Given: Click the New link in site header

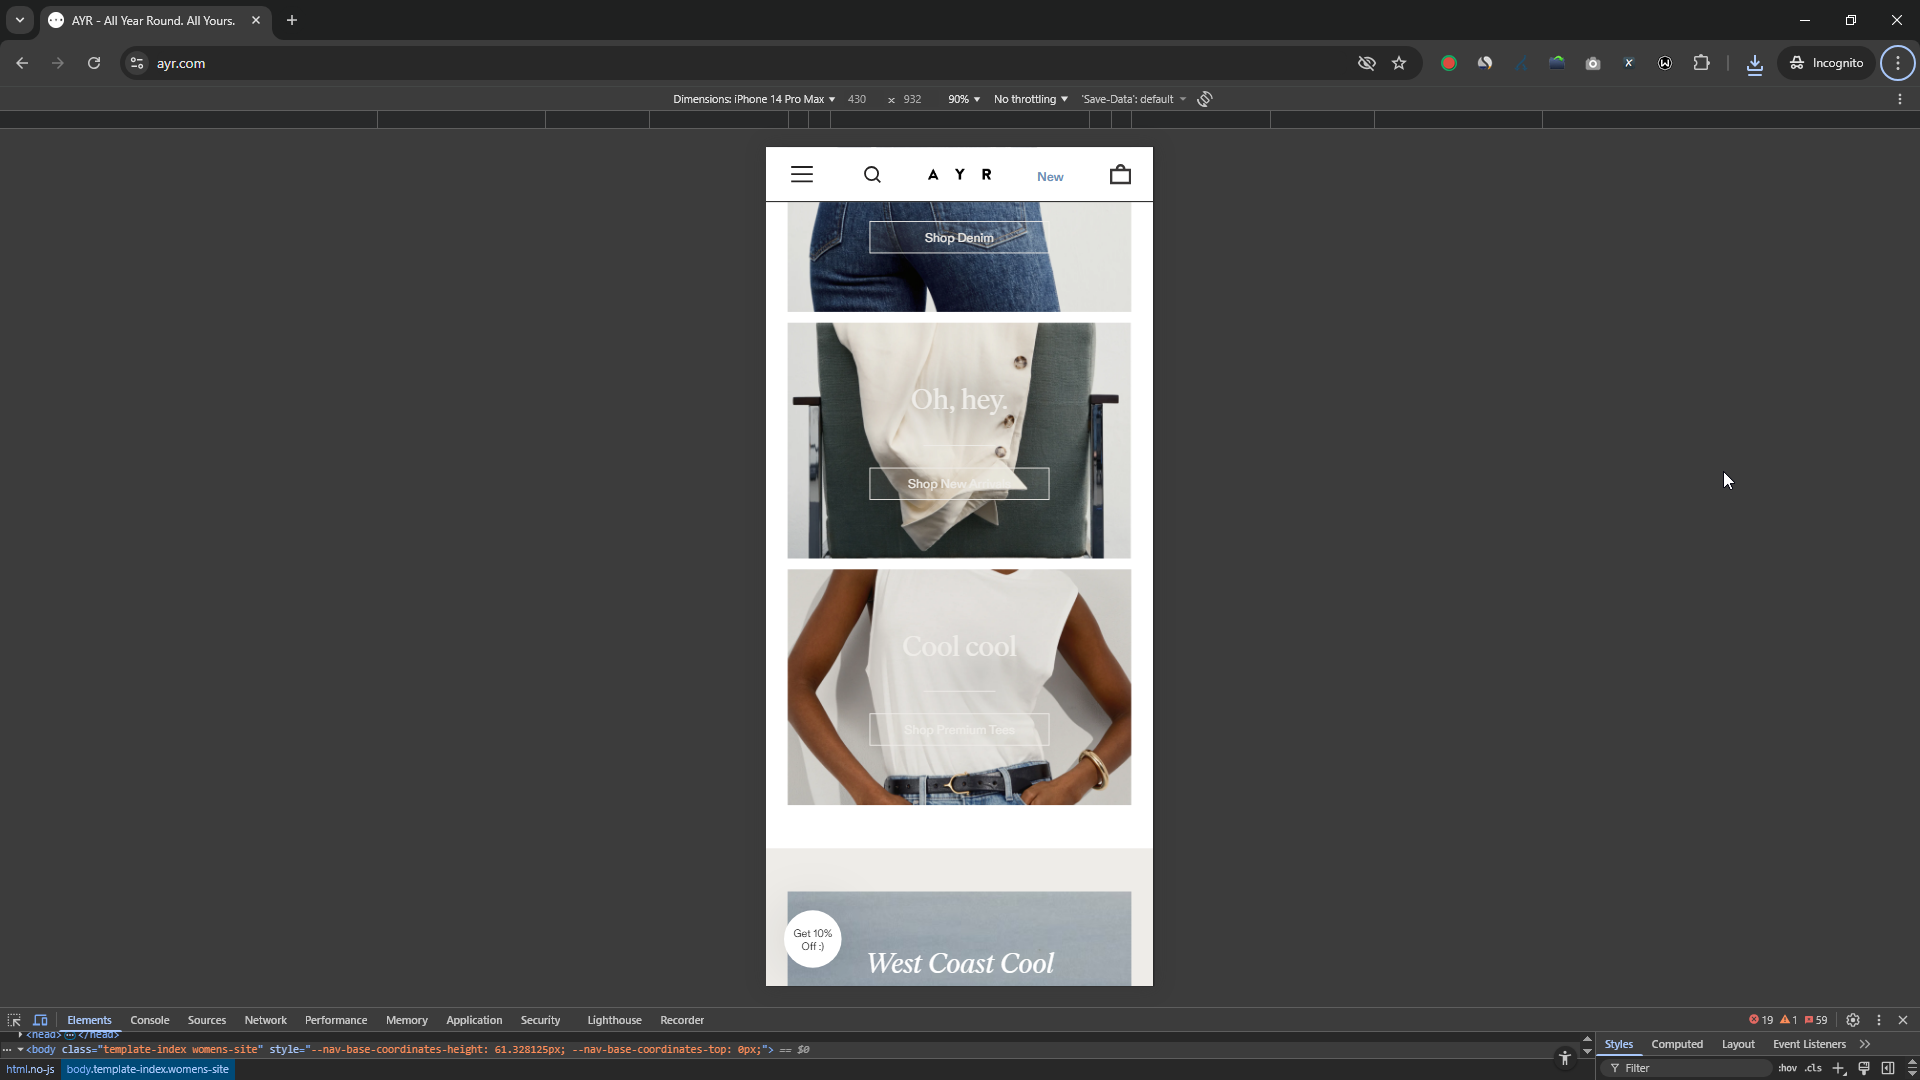Looking at the screenshot, I should coord(1050,177).
